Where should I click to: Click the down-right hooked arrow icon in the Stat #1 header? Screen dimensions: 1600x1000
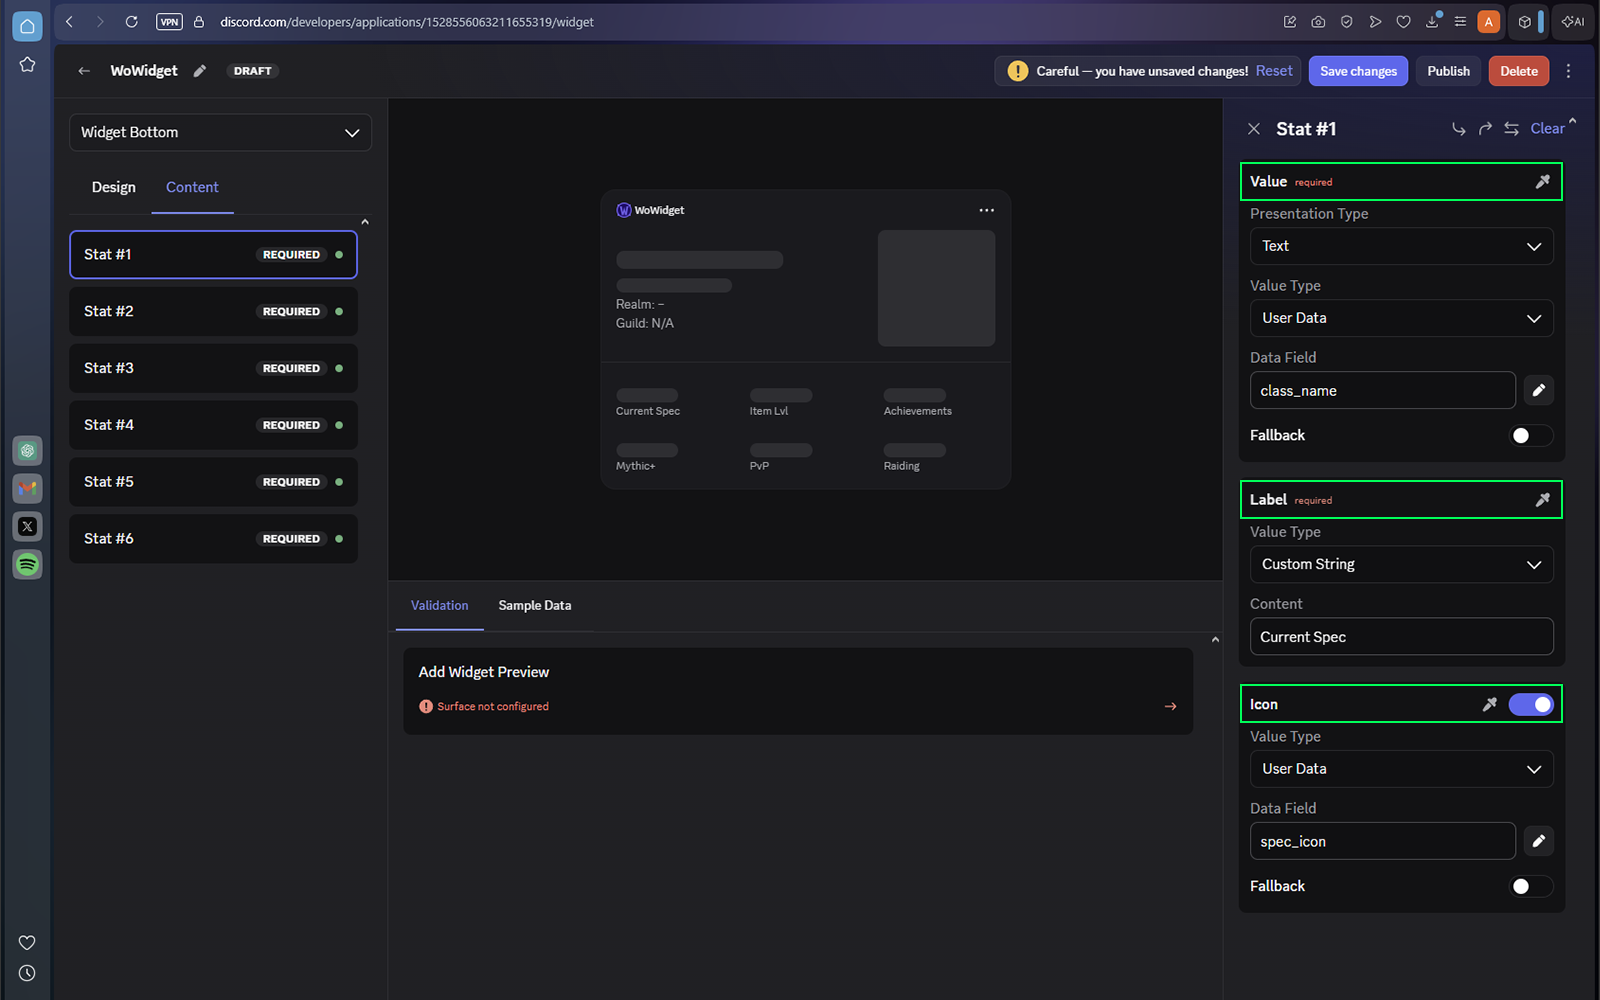1459,129
